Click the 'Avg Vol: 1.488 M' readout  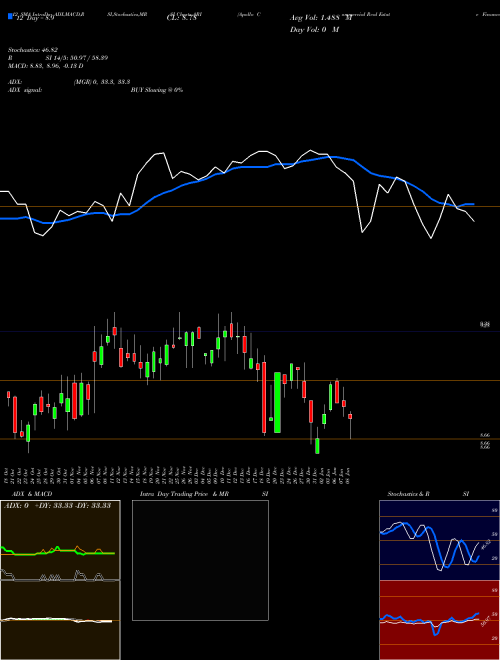(x=321, y=18)
